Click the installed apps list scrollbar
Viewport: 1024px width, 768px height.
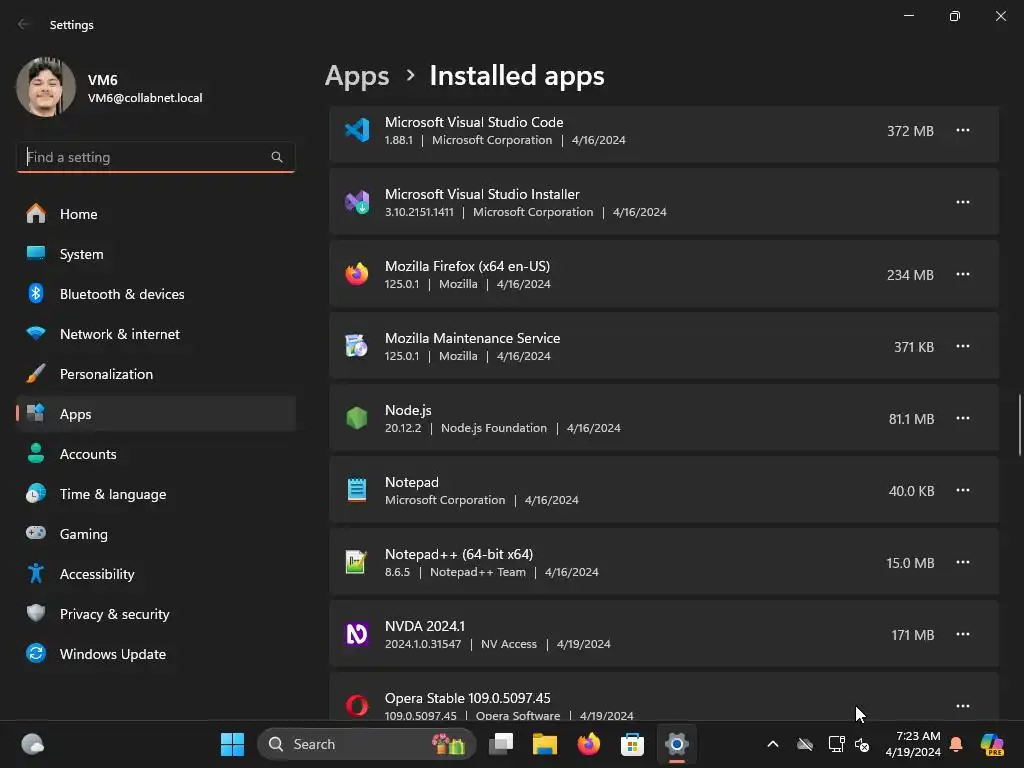[1019, 424]
